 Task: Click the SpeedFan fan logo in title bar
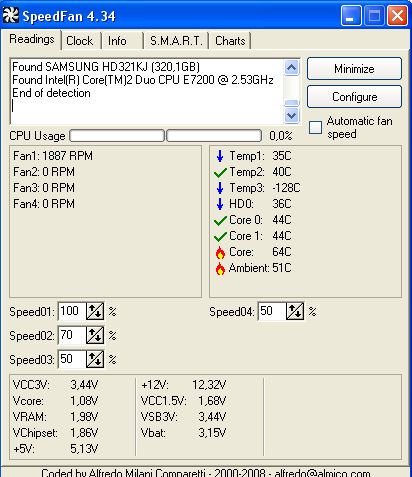pyautogui.click(x=11, y=16)
